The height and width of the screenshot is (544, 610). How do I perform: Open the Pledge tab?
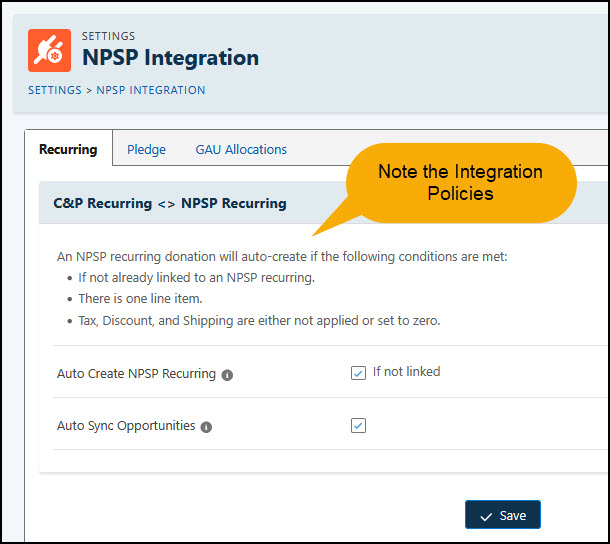point(146,150)
